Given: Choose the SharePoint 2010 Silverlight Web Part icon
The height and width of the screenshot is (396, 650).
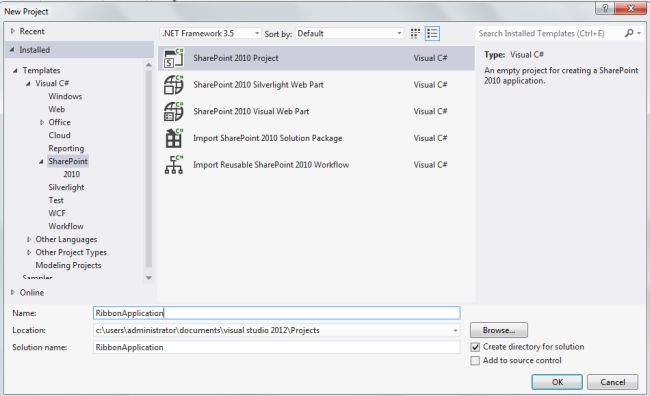Looking at the screenshot, I should click(x=173, y=85).
